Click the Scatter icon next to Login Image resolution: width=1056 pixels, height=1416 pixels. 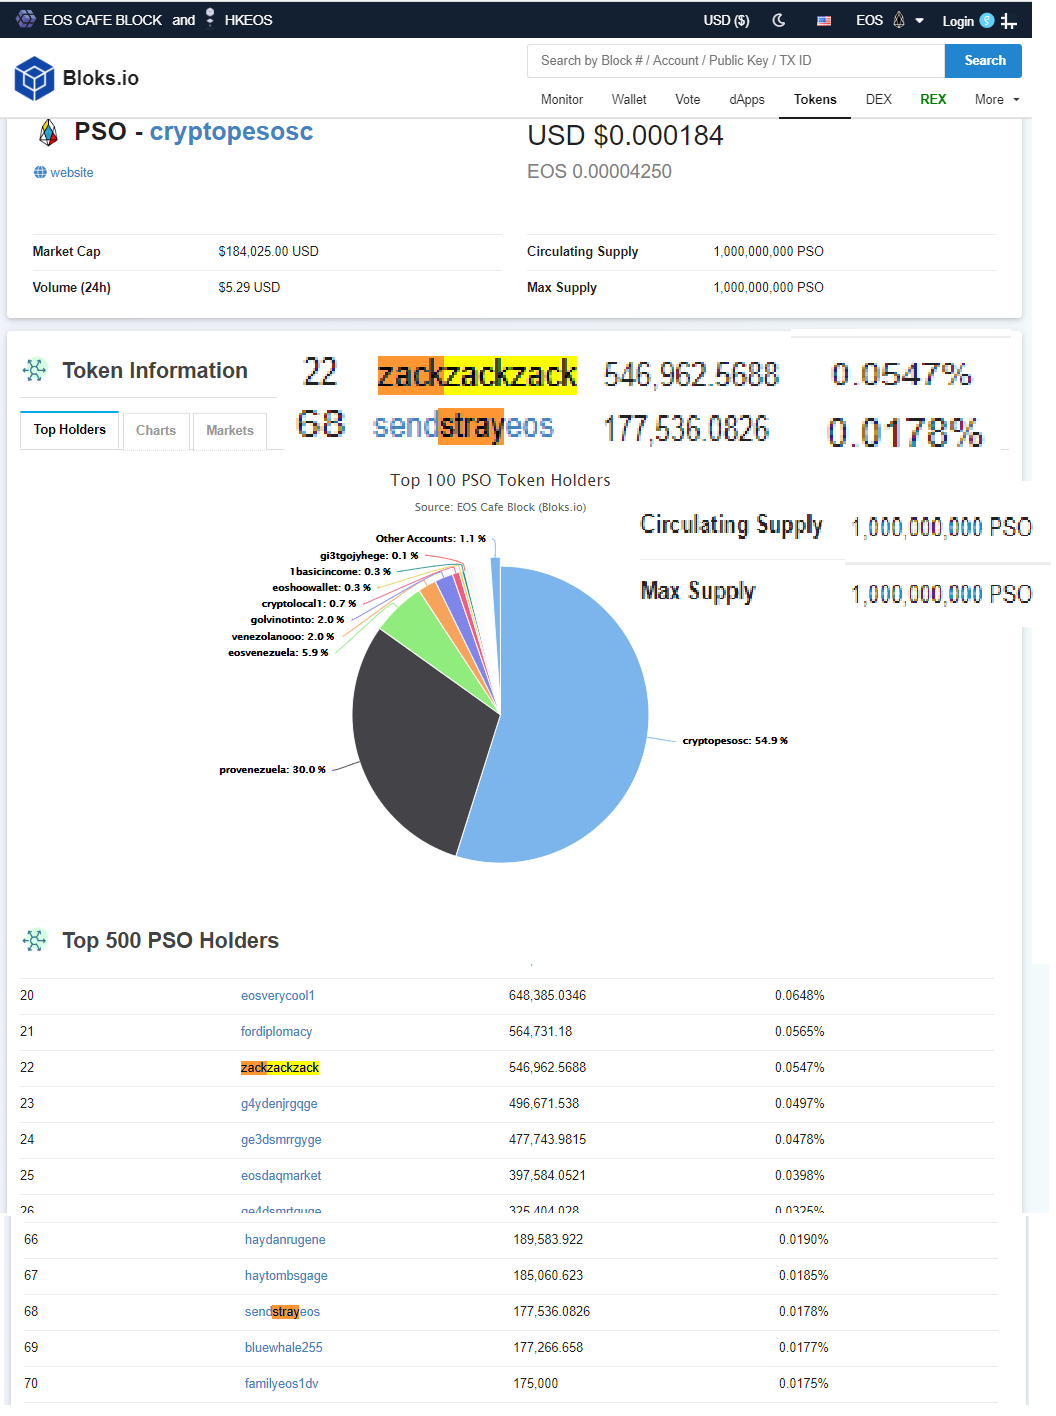click(987, 20)
